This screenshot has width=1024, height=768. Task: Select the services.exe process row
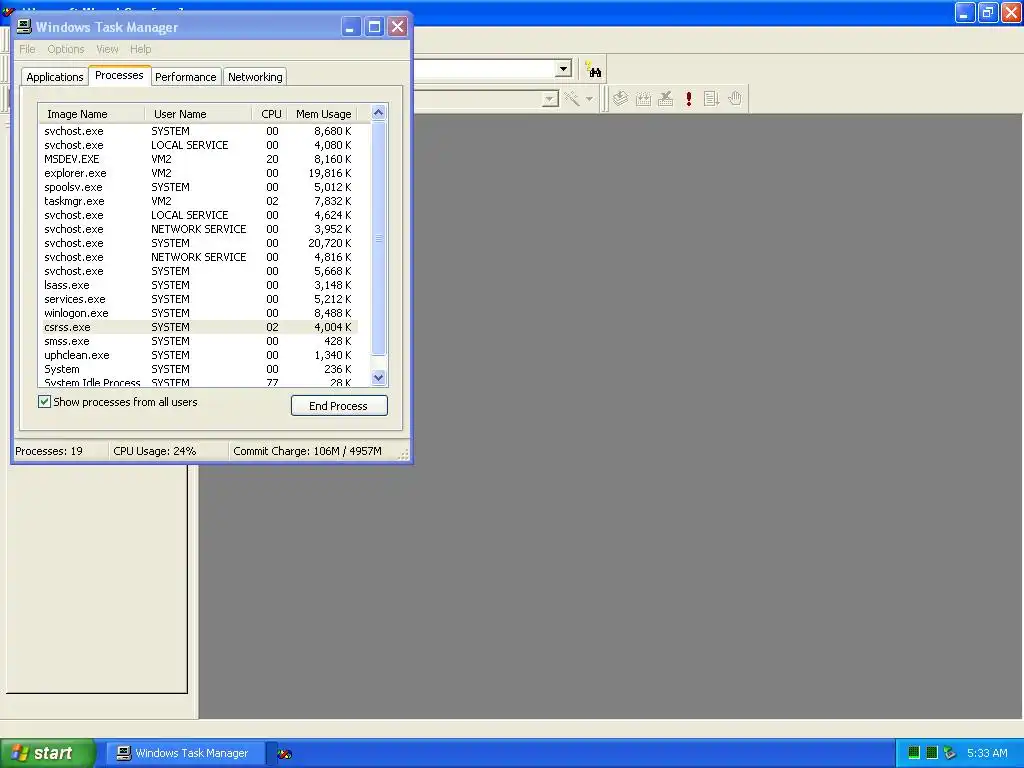[x=198, y=299]
